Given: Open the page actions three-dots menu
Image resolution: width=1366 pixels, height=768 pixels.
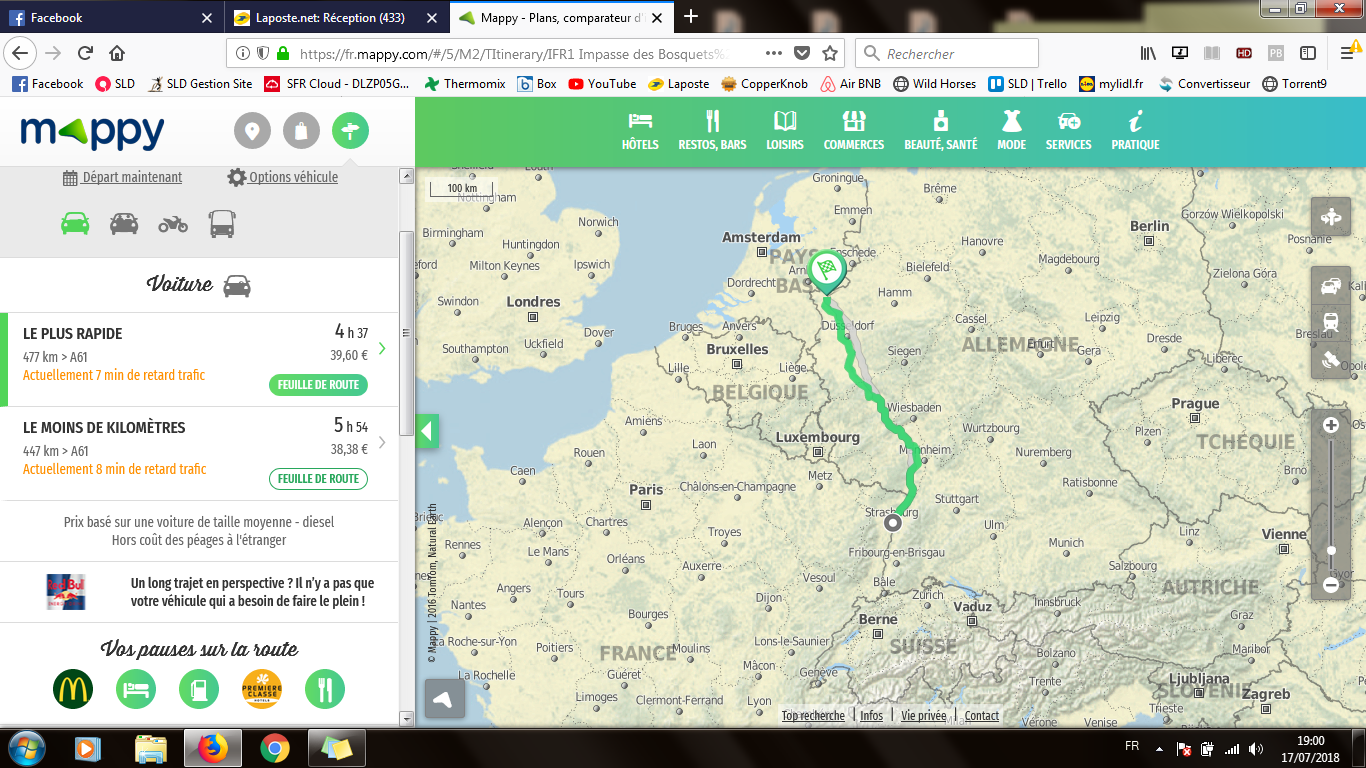Looking at the screenshot, I should (x=774, y=53).
